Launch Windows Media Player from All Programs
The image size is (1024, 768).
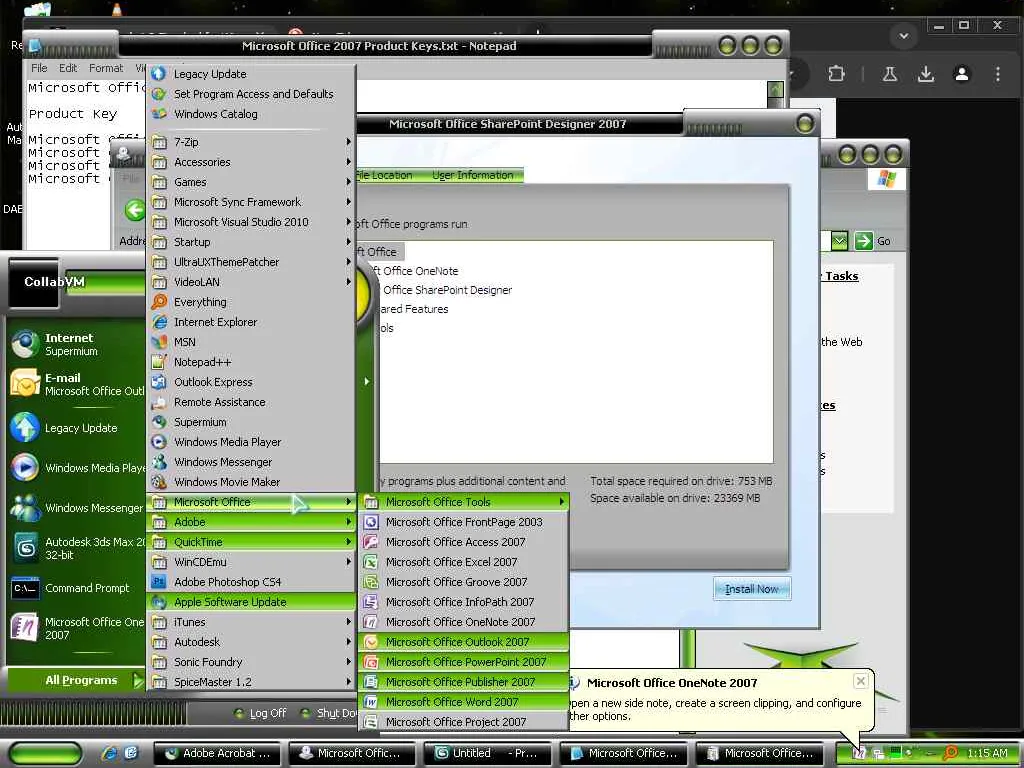251,442
